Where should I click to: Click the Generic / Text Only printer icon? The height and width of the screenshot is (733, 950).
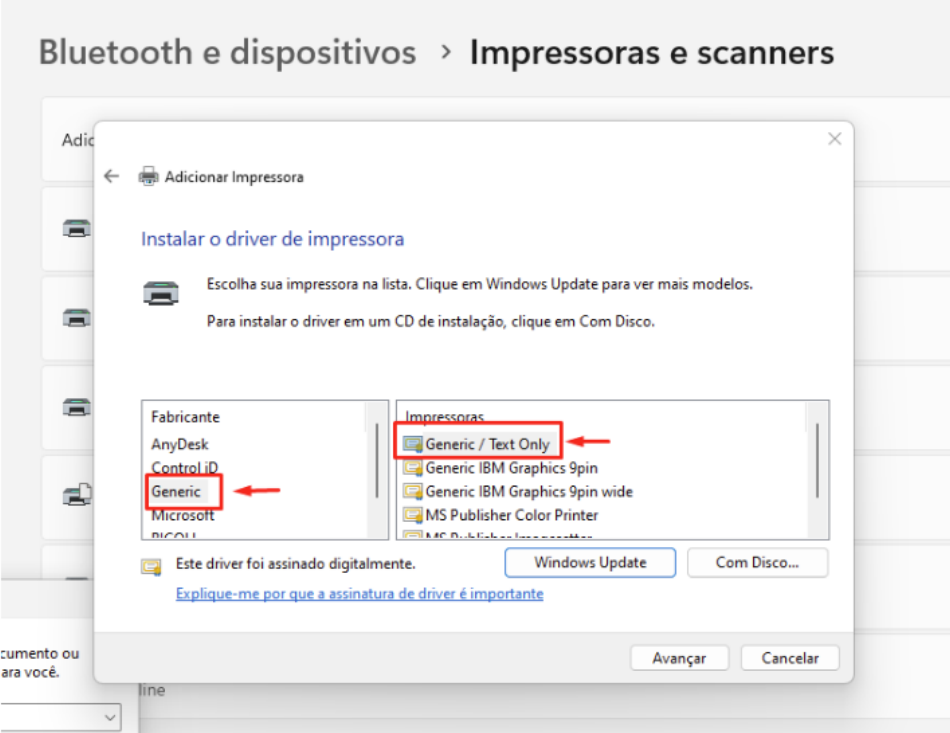coord(412,443)
